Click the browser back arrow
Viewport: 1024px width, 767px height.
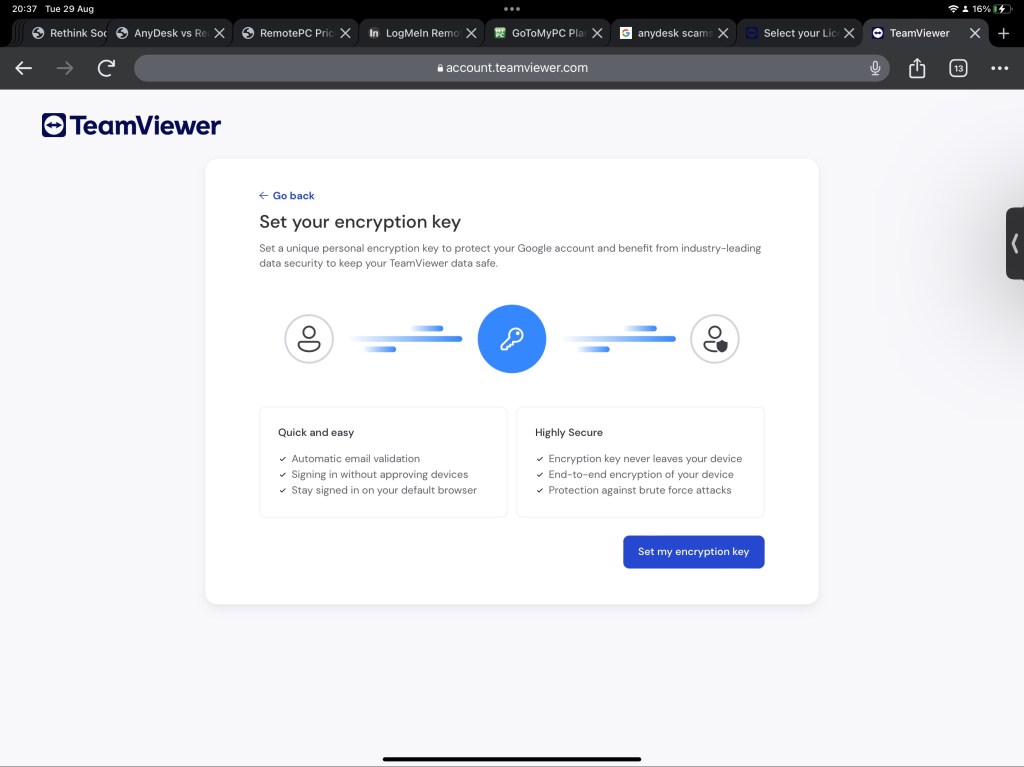click(x=24, y=68)
